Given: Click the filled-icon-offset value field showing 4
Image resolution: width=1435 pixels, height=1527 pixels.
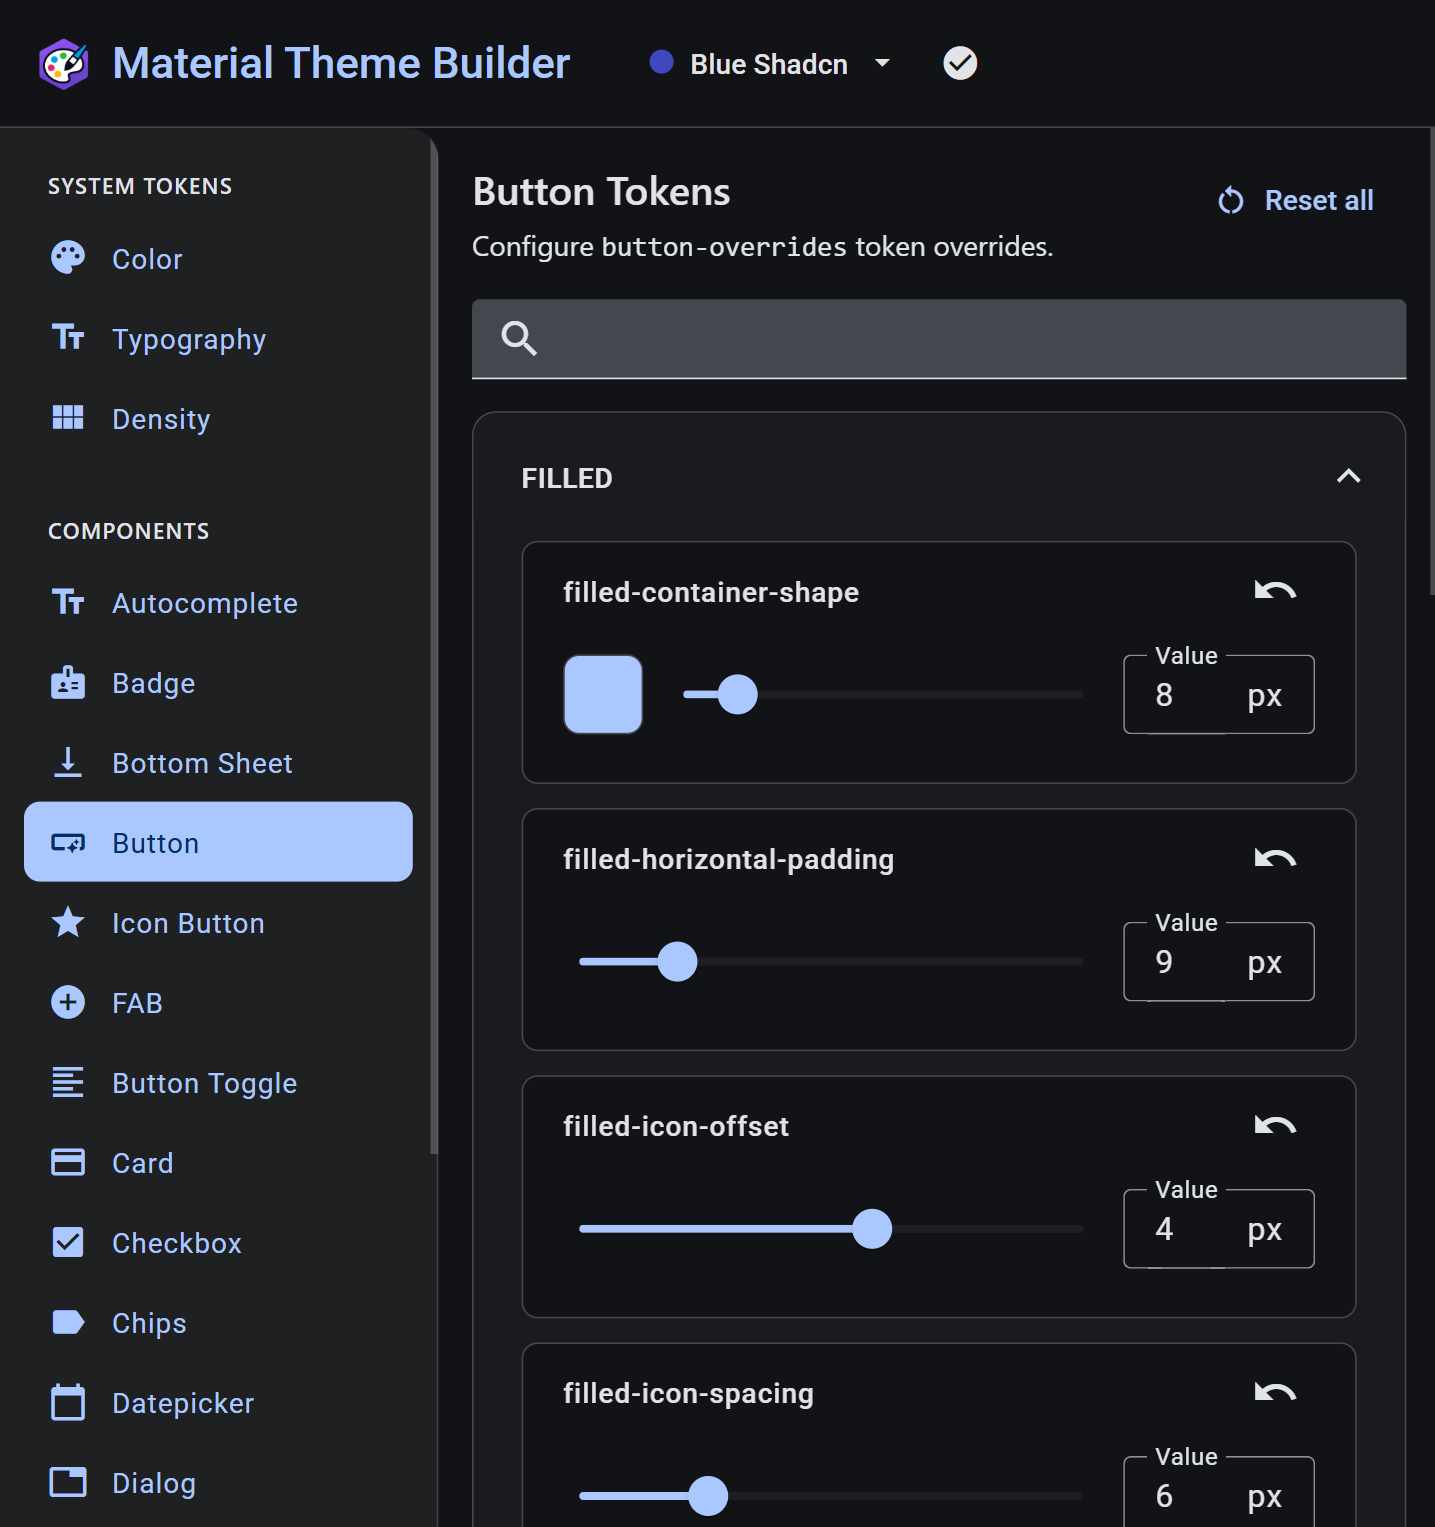Looking at the screenshot, I should click(x=1218, y=1228).
